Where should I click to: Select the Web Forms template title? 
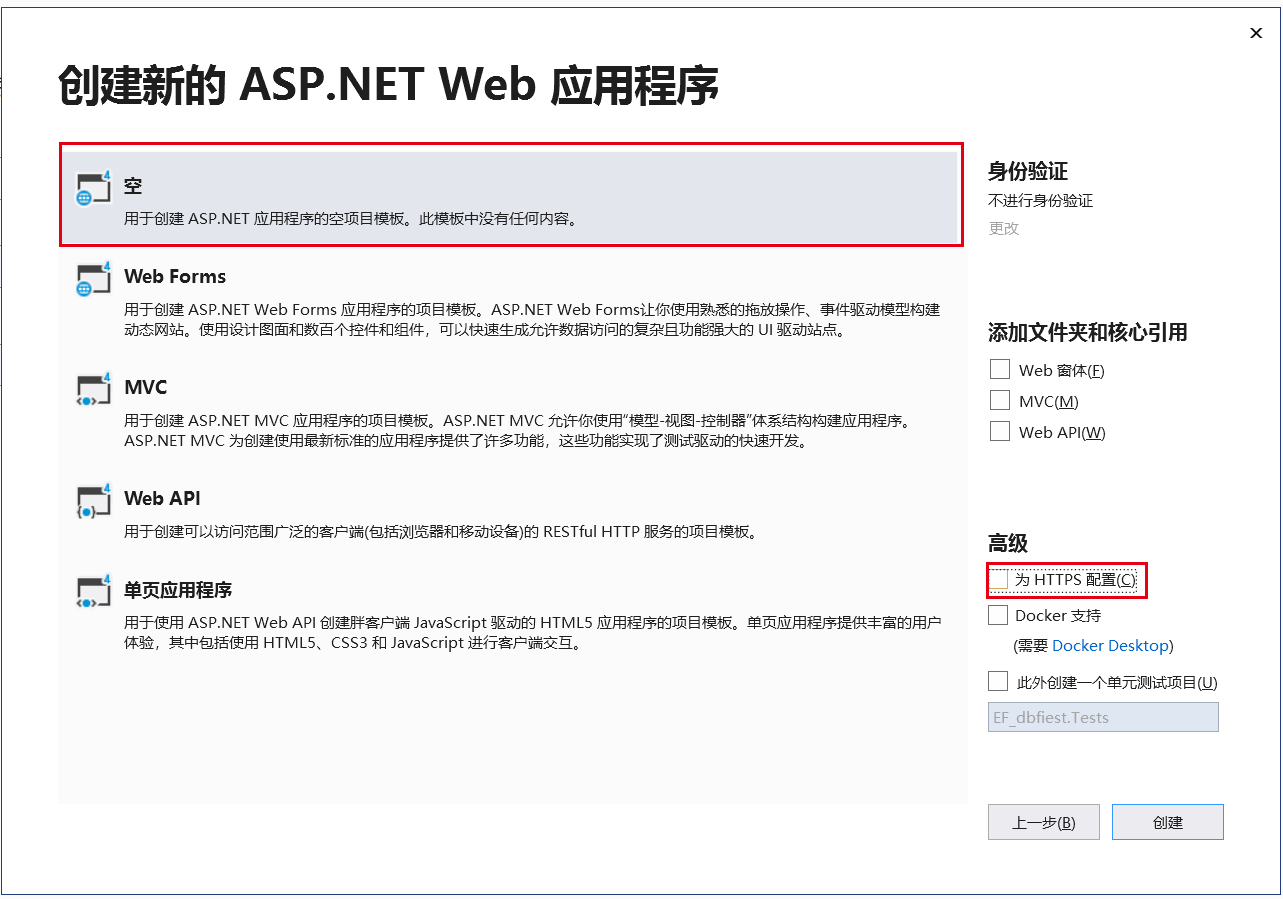[175, 276]
